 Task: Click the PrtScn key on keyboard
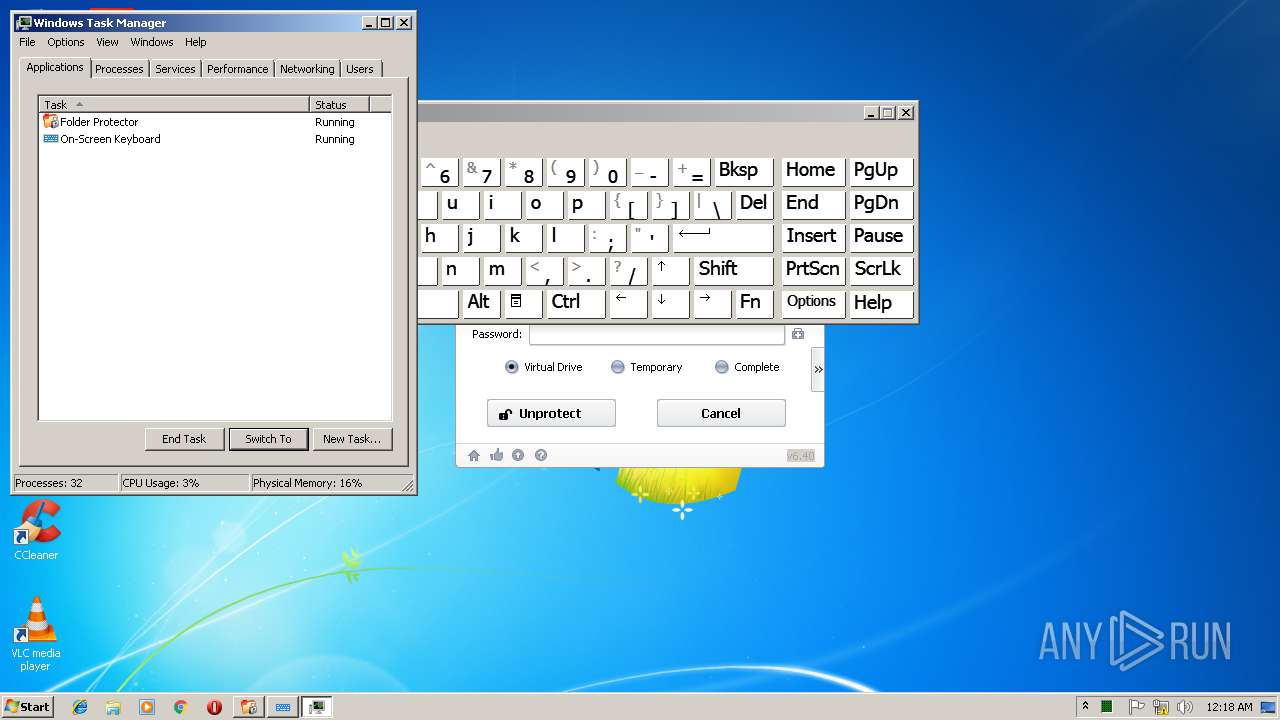click(813, 270)
